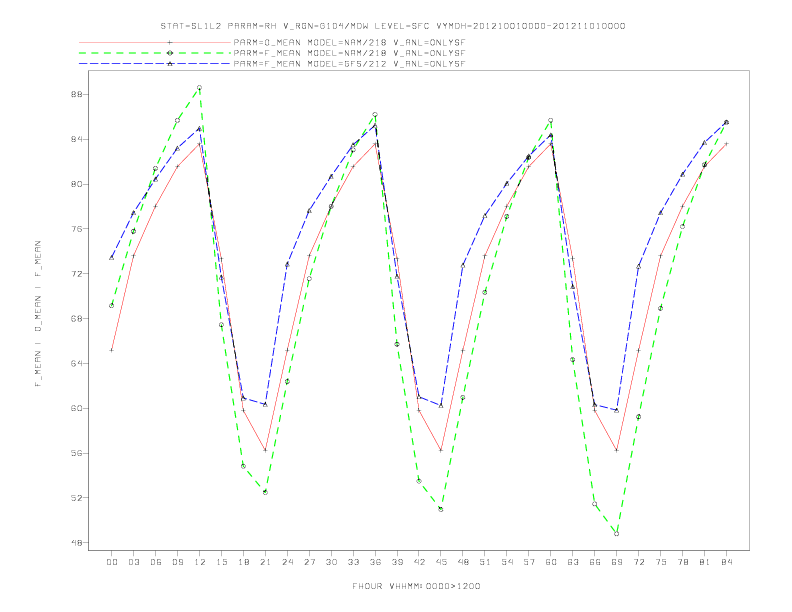792x612 pixels.
Task: Click the x-axis title FHOUR VHHMM:0000>1200
Action: tap(416, 586)
